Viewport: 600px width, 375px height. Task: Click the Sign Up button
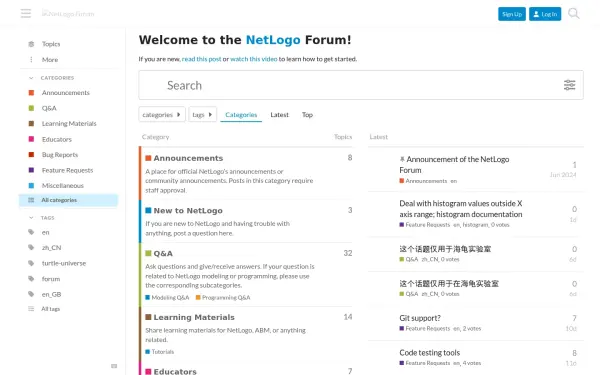tap(512, 14)
